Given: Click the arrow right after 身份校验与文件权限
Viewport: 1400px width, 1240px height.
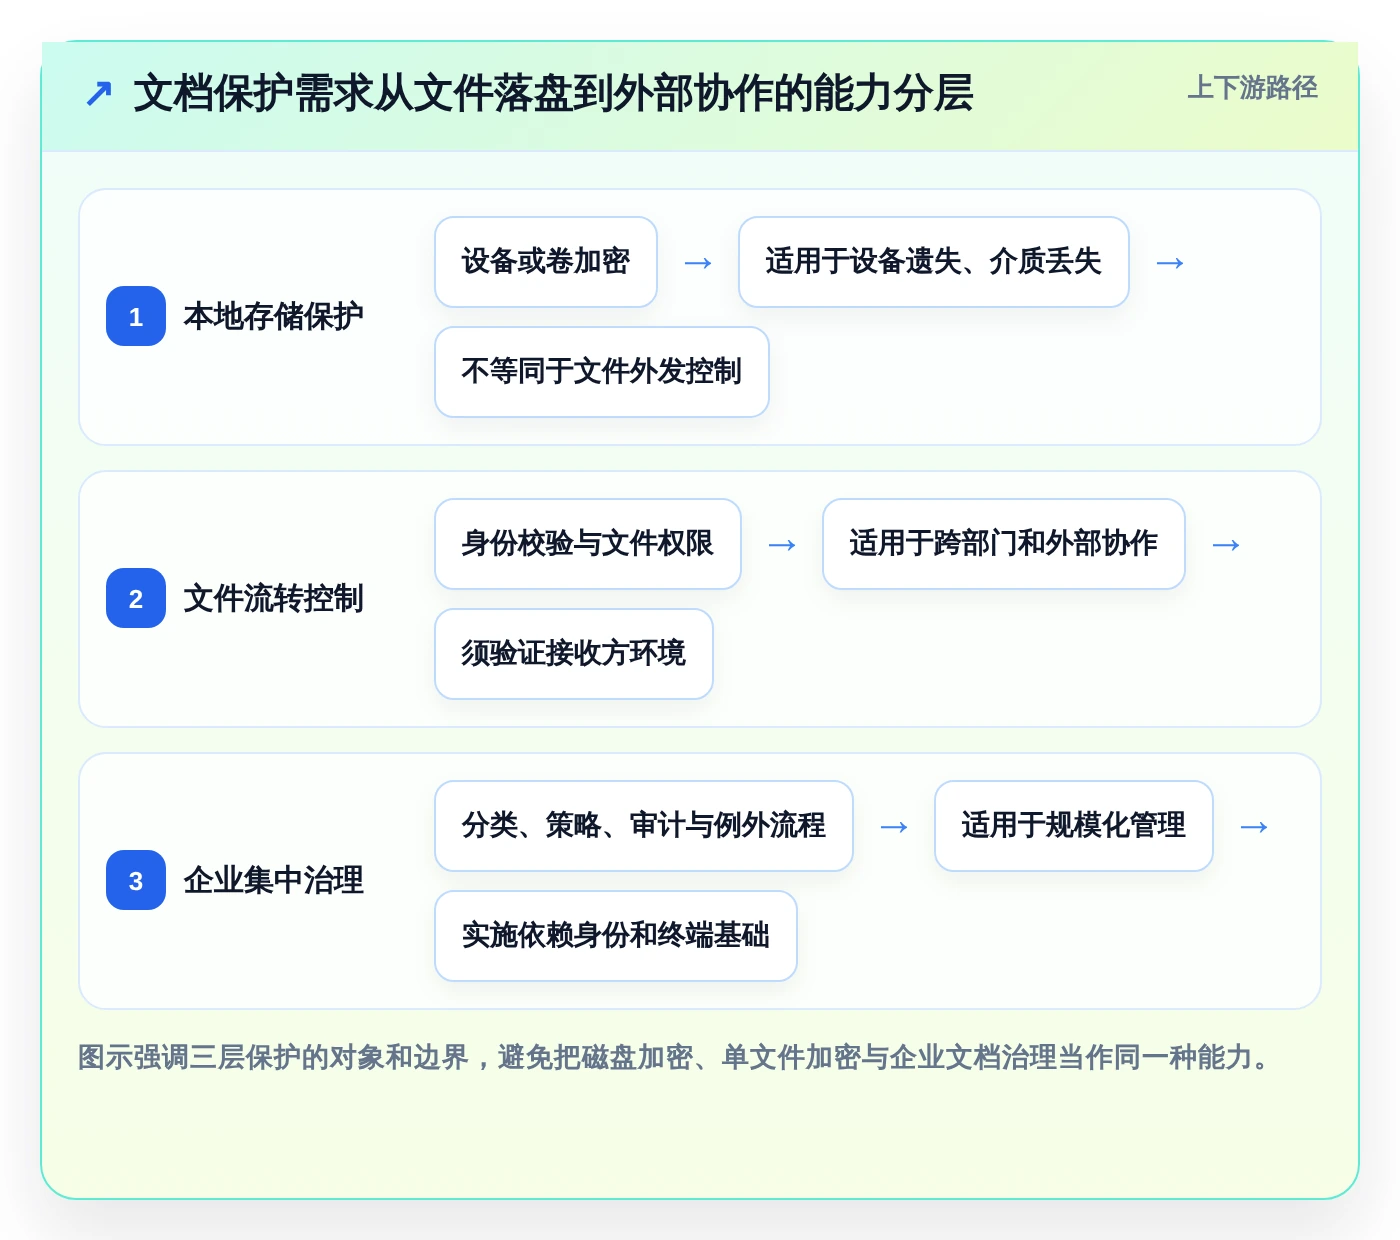Looking at the screenshot, I should coord(782,545).
